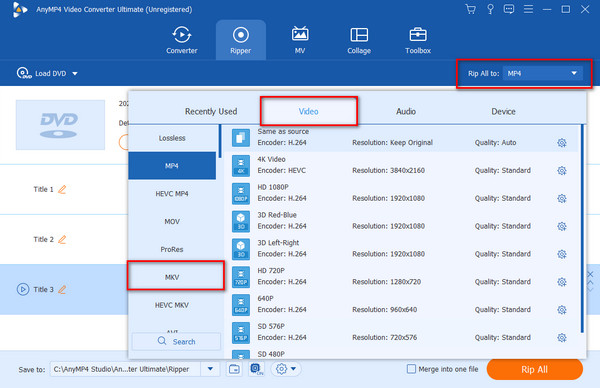Remove Title 3 with X icon
This screenshot has height=388, width=600.
pyautogui.click(x=590, y=274)
